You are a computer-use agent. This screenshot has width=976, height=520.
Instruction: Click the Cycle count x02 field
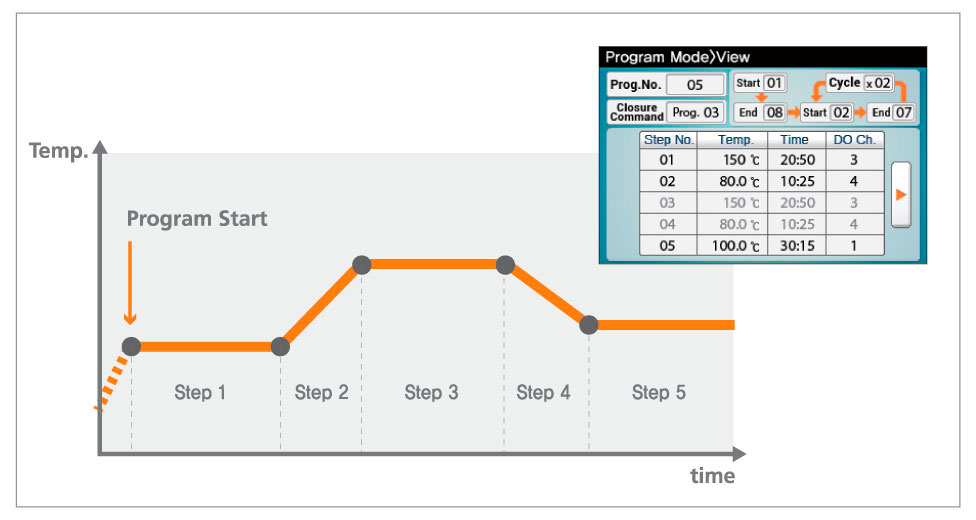[x=876, y=83]
